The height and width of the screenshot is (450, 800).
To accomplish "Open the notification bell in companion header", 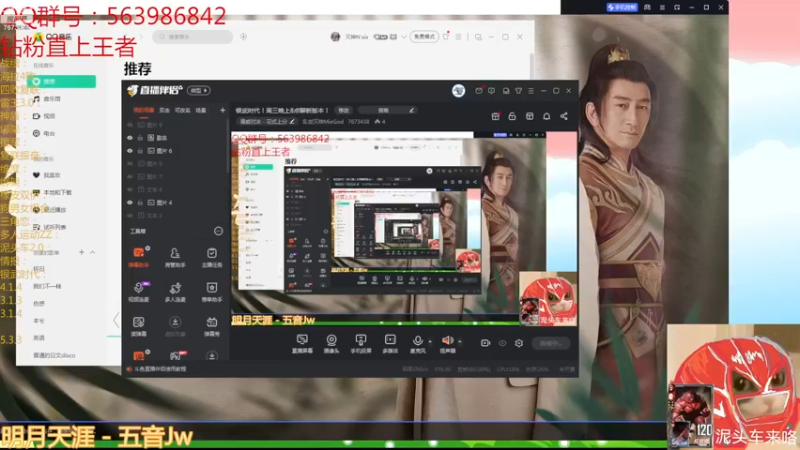I will pyautogui.click(x=546, y=116).
